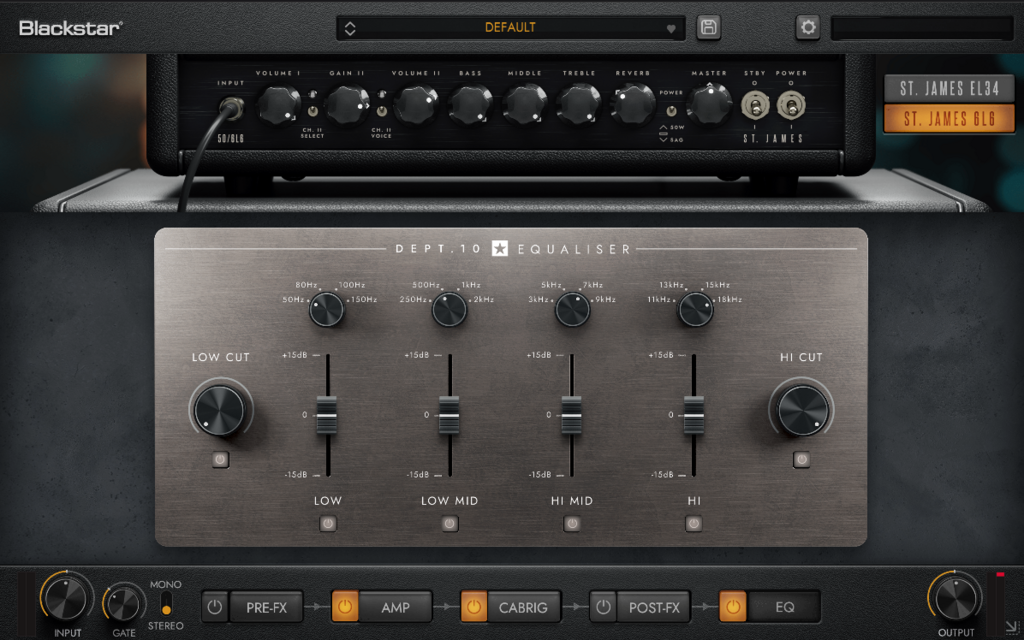Enable the HI CUT filter button
The image size is (1024, 640).
(x=801, y=460)
